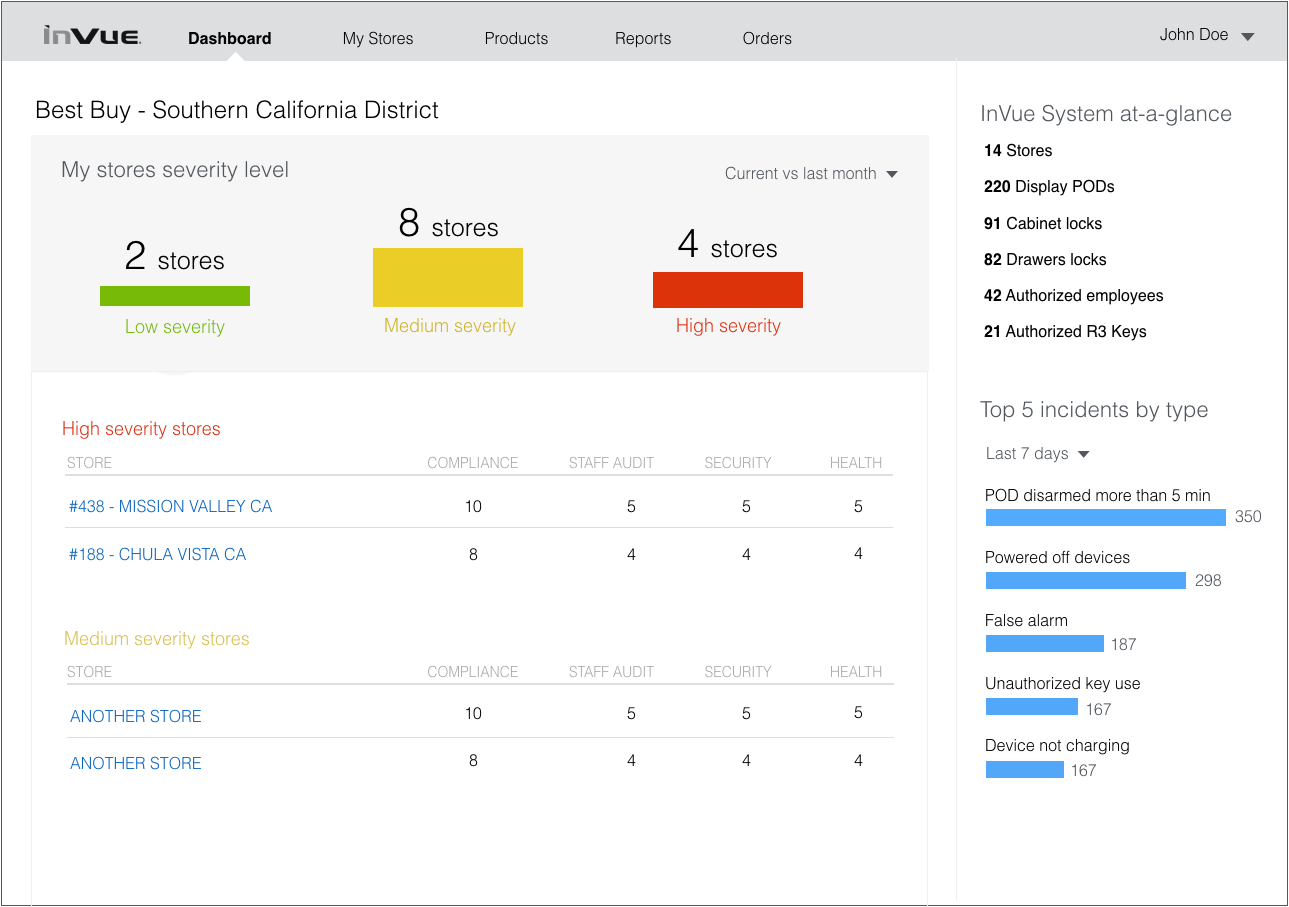Click the 14 Stores entry
This screenshot has width=1289, height=907.
1018,151
